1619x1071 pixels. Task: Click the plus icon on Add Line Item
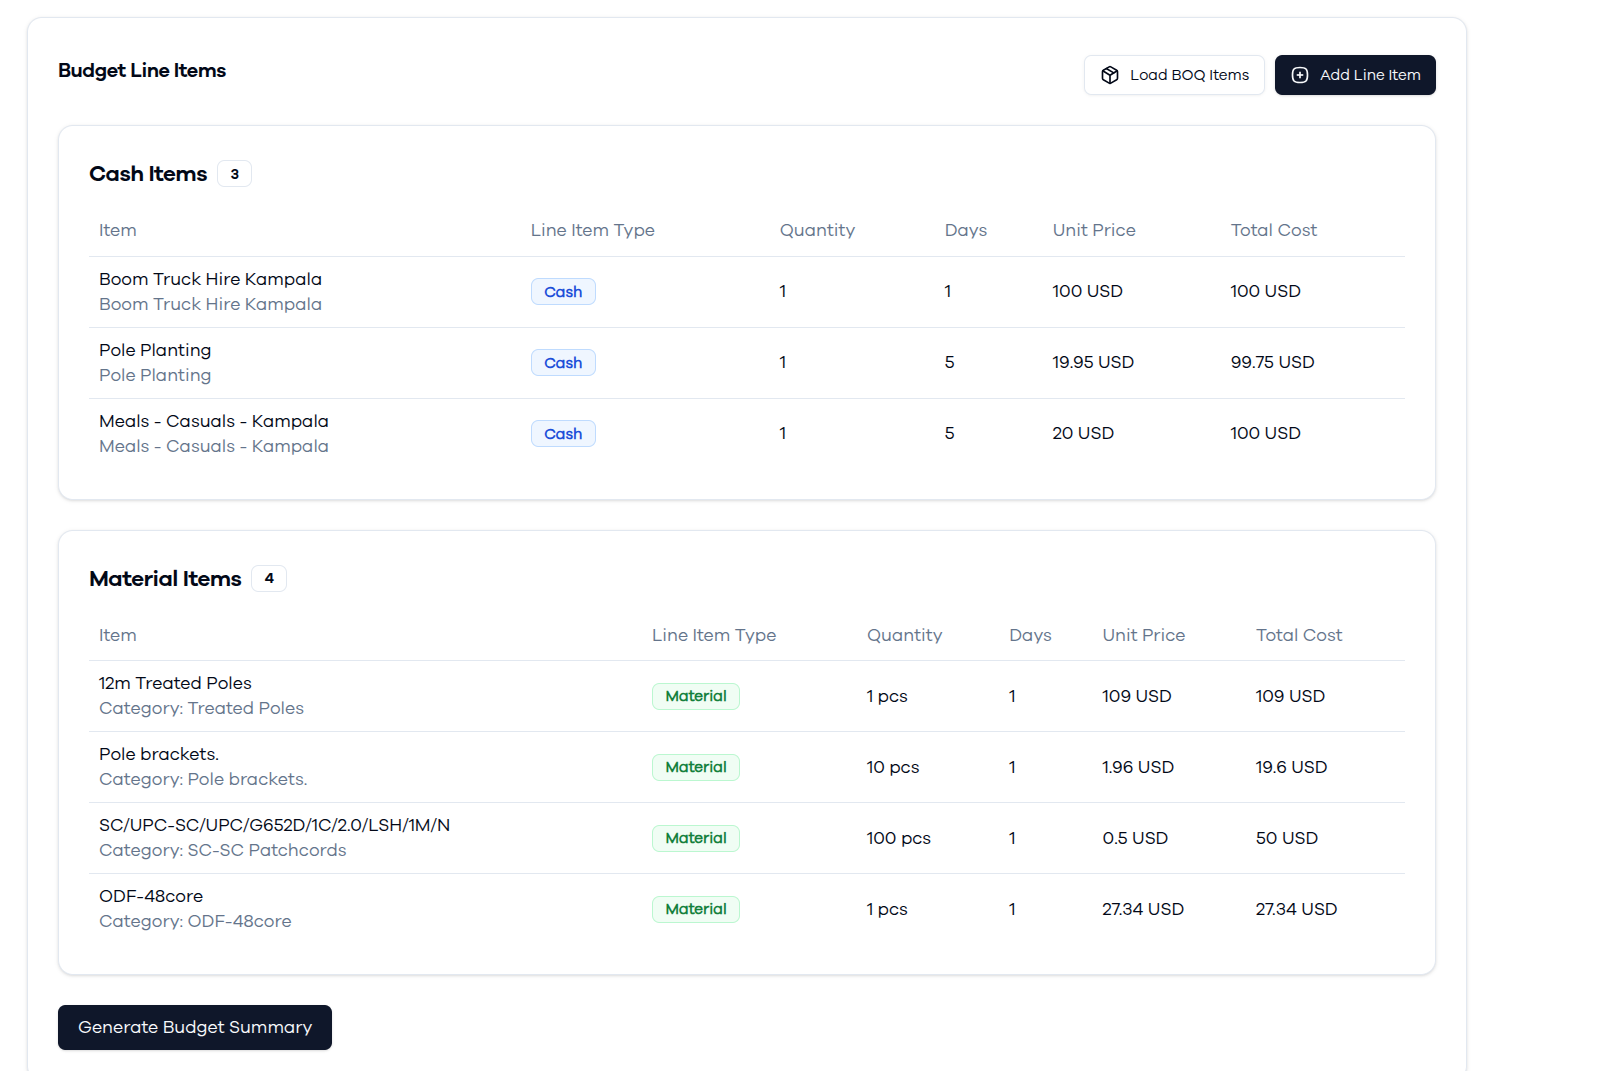[1300, 75]
